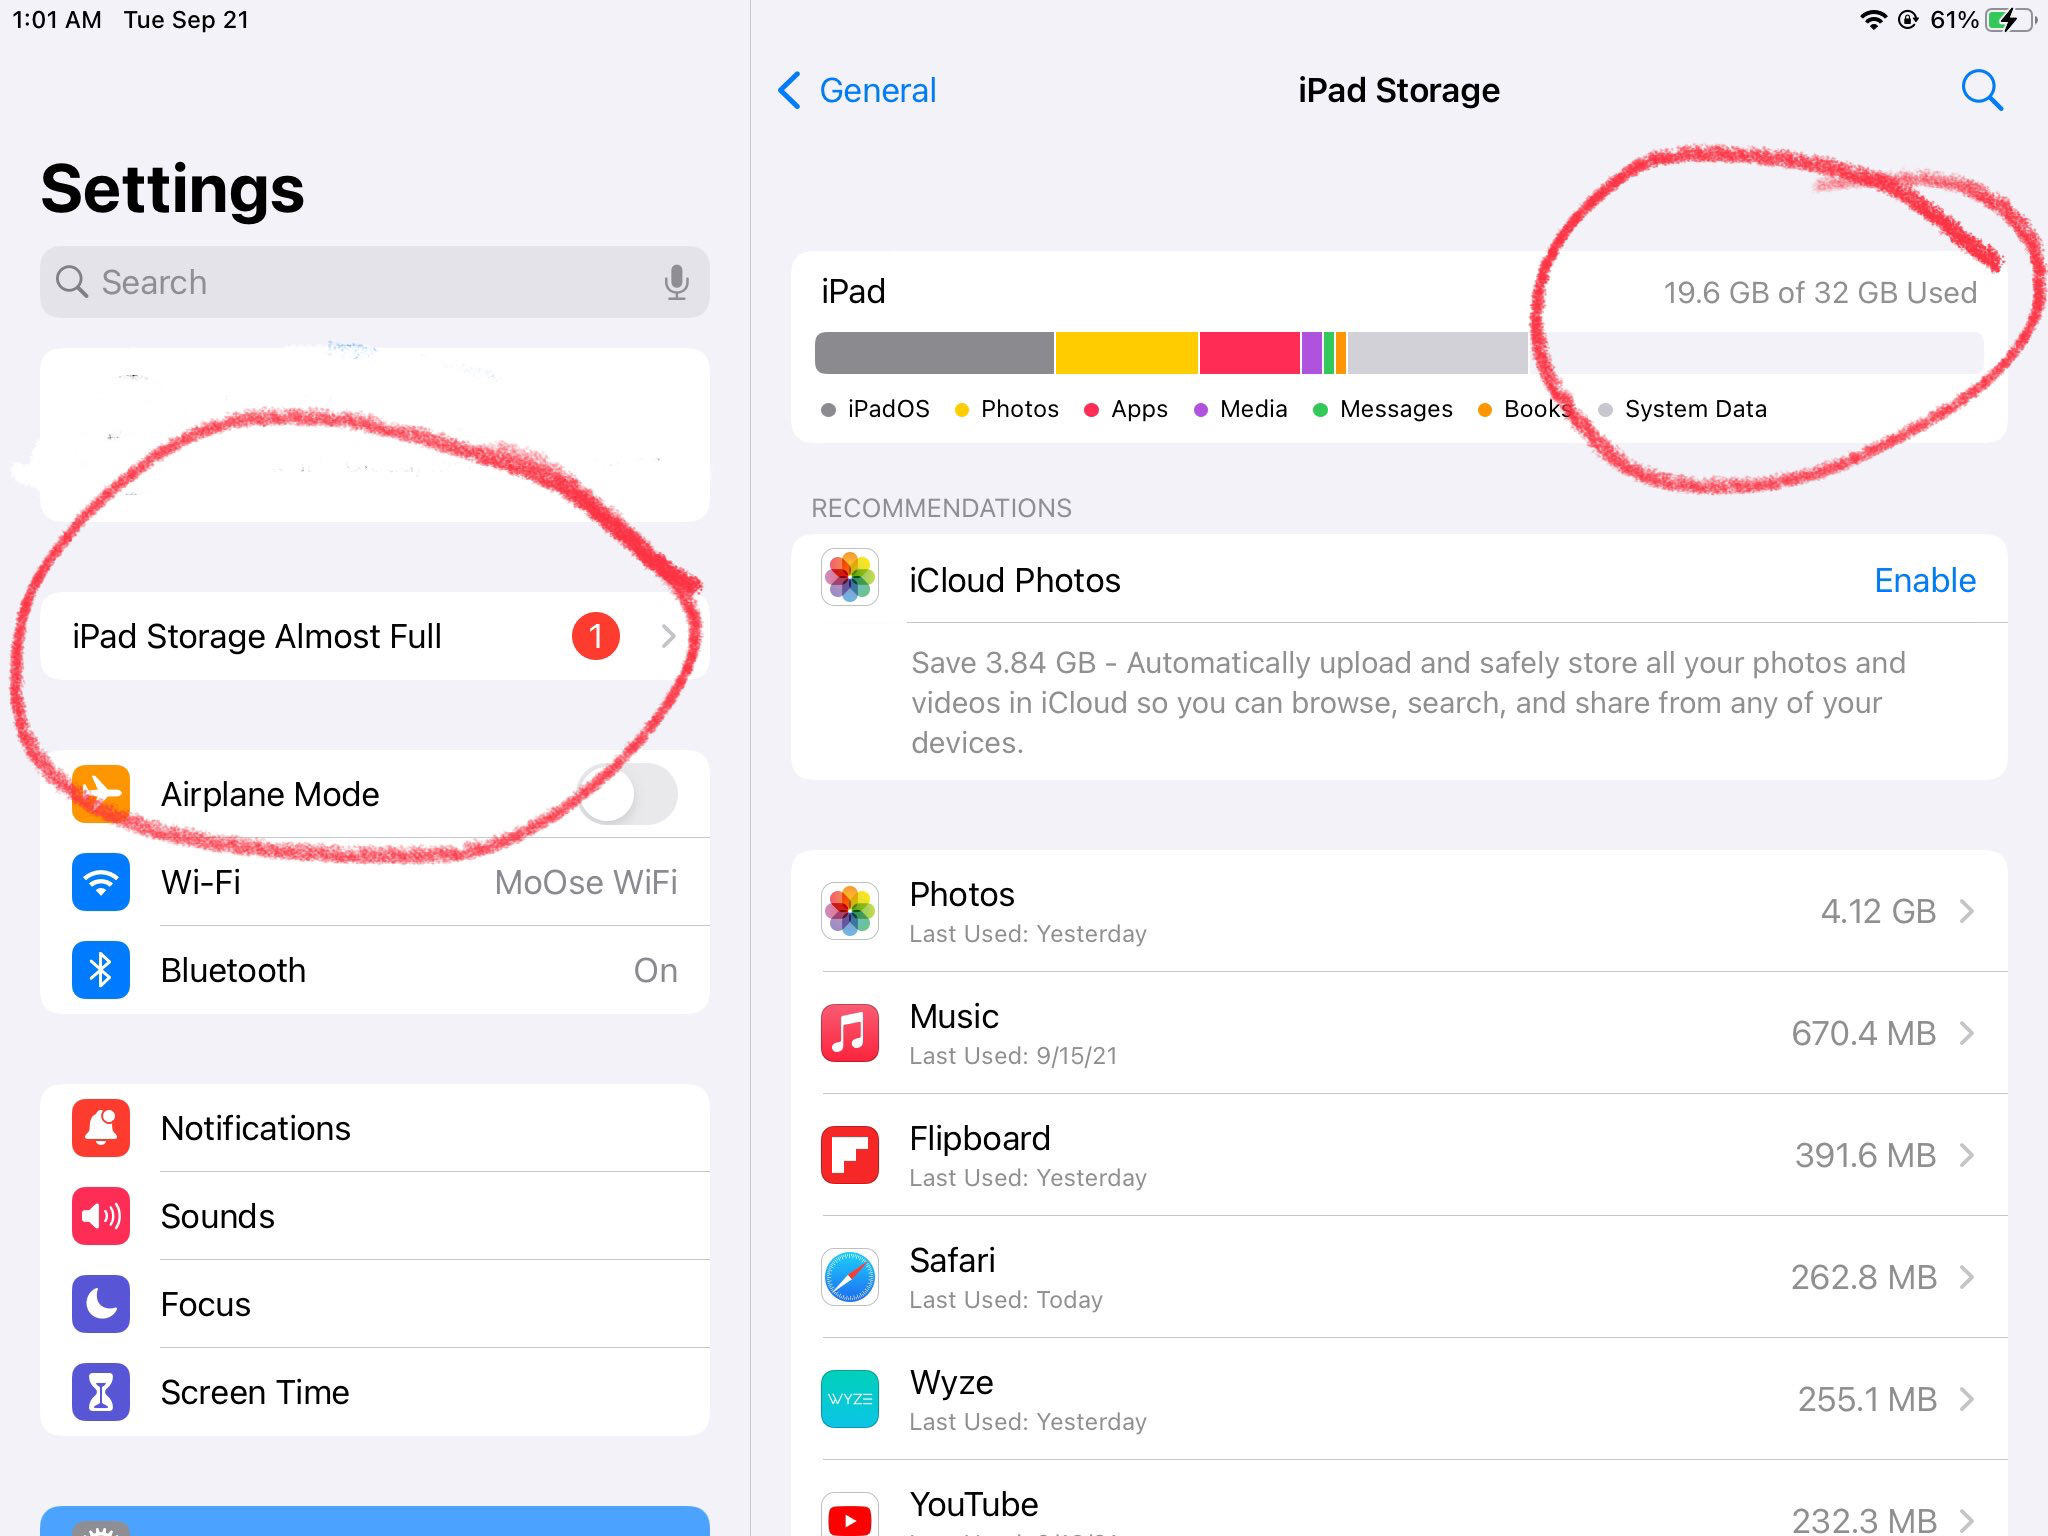
Task: Tap the Photos app icon in storage list
Action: click(x=851, y=908)
